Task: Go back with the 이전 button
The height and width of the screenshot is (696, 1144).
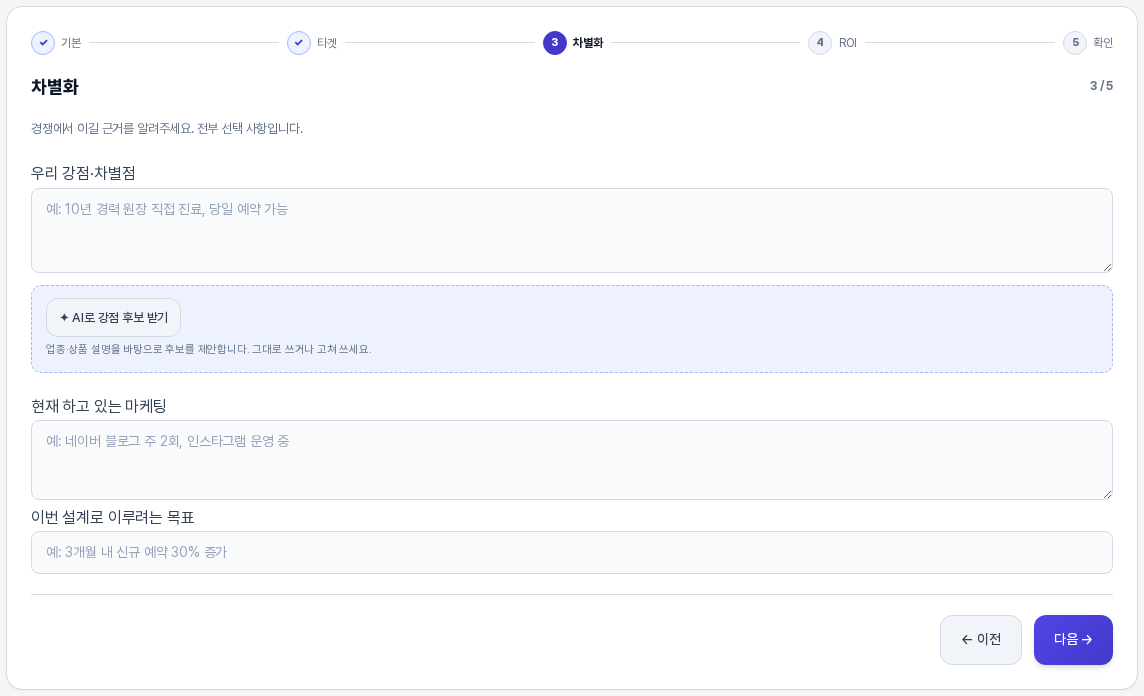Action: pos(981,640)
